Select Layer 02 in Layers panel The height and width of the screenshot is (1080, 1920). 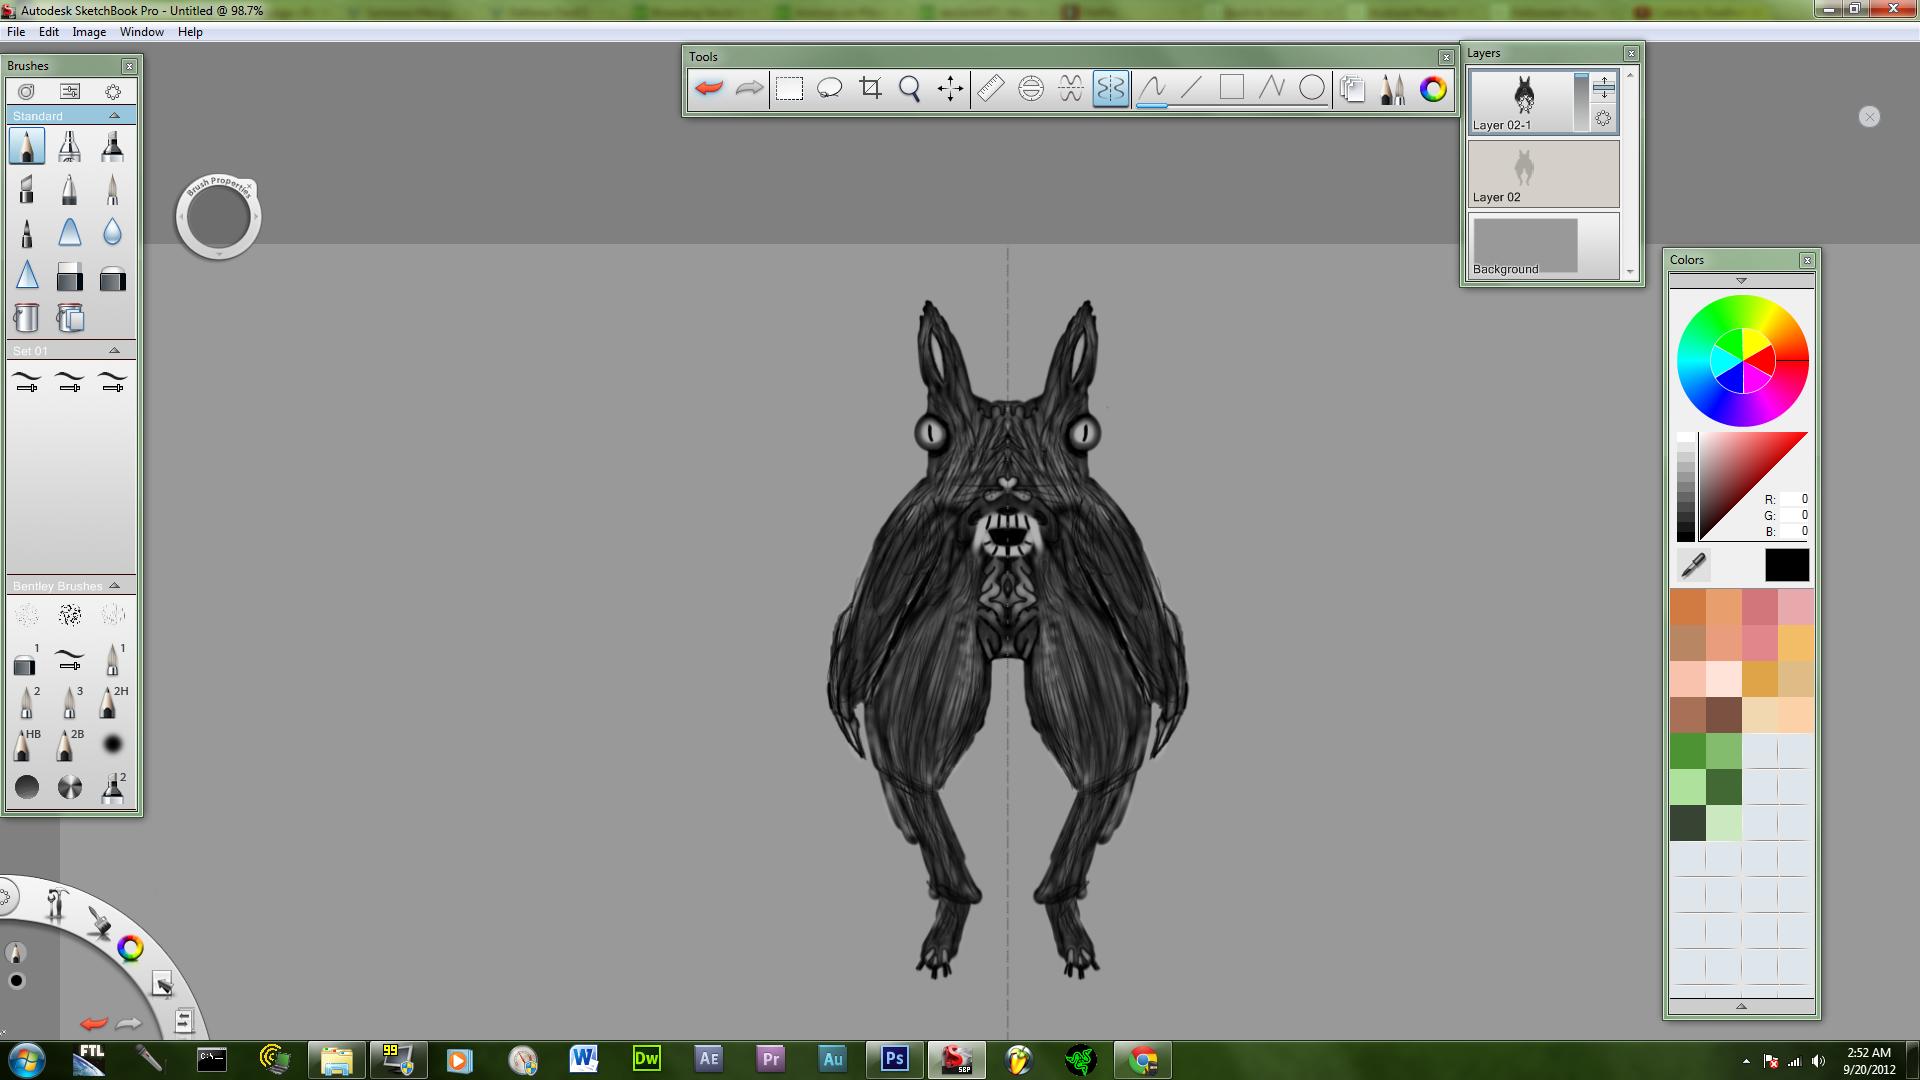(x=1543, y=173)
